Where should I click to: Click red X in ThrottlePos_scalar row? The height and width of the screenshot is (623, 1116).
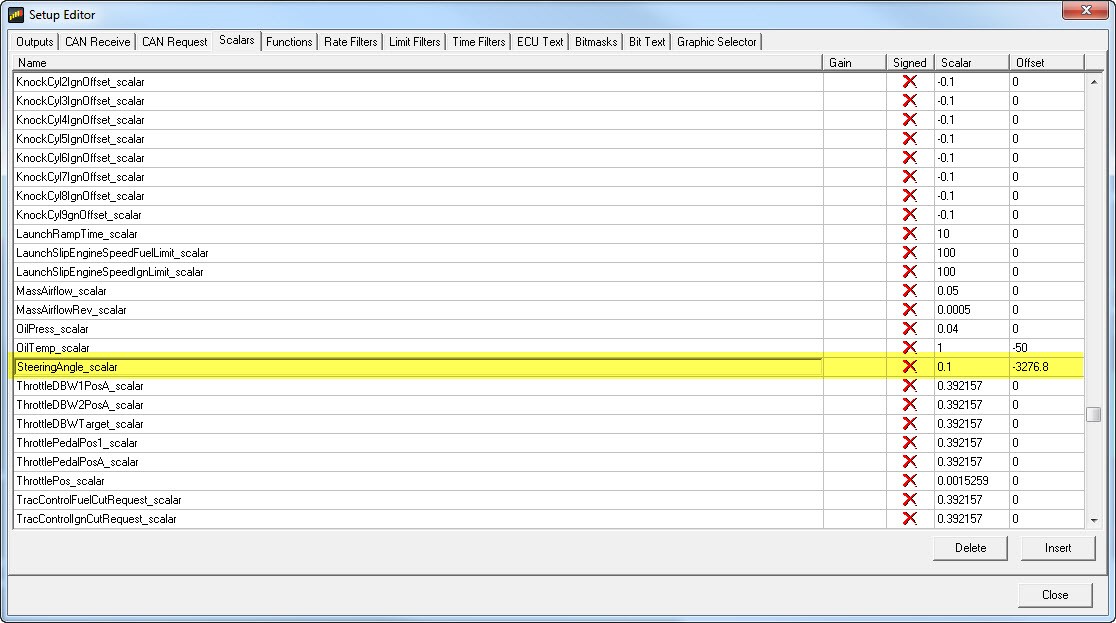(909, 481)
